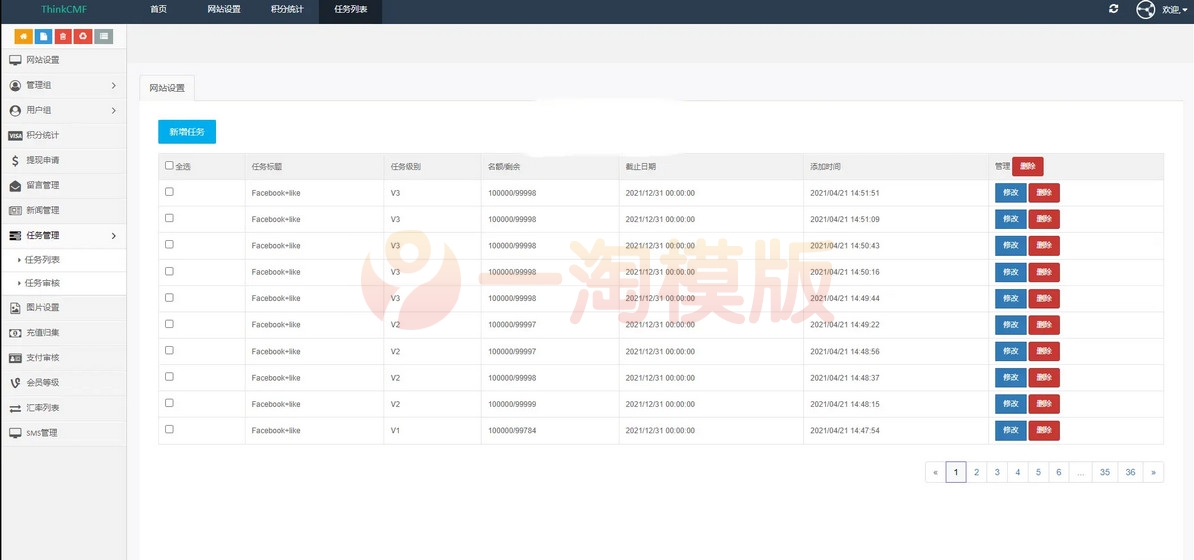Click the blue document shortcut icon
The width and height of the screenshot is (1194, 560).
tap(43, 36)
